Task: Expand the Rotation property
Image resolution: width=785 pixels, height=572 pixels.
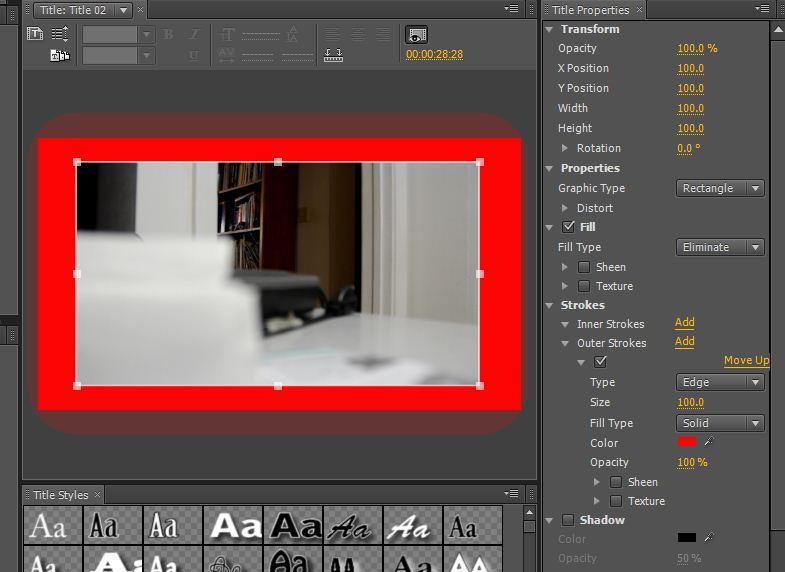Action: coord(566,148)
